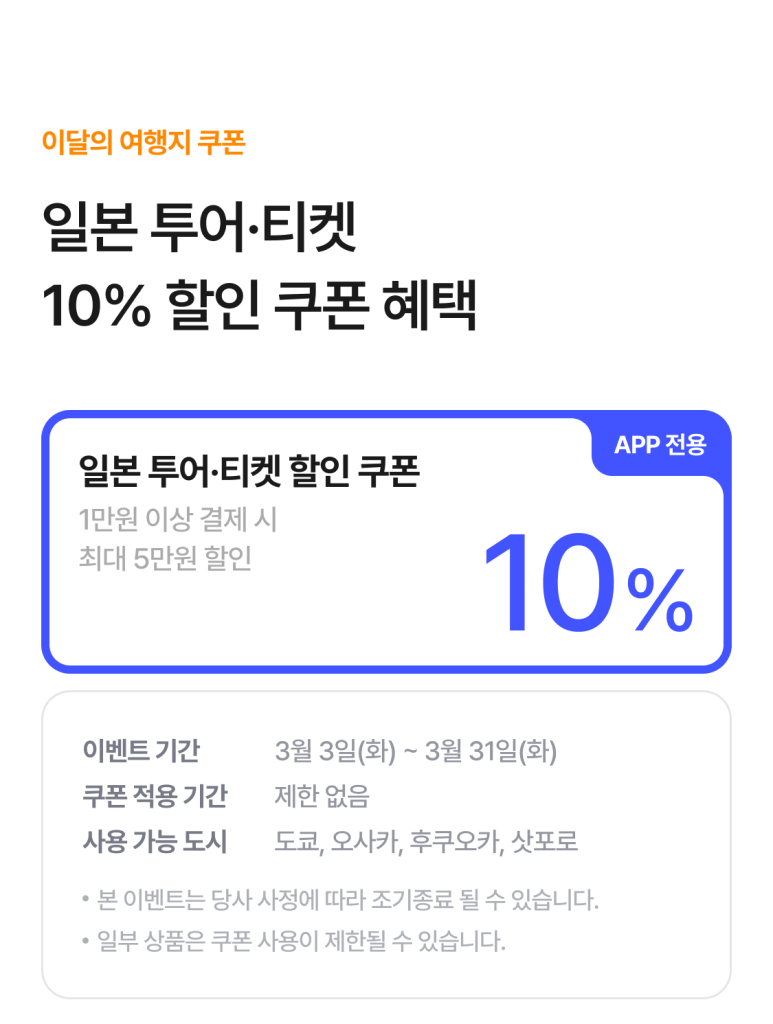Select the city '오사카'
773x1024 pixels.
pos(366,842)
